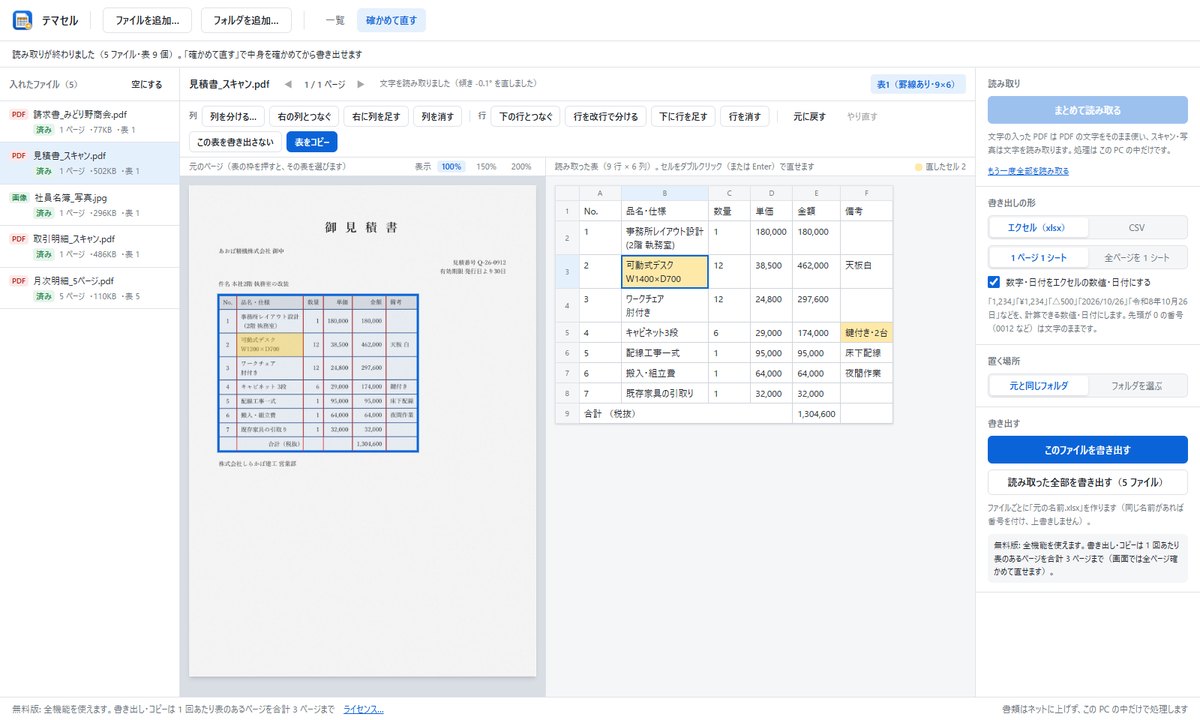Click 元に戻す undo button
The image size is (1200, 720).
810,117
